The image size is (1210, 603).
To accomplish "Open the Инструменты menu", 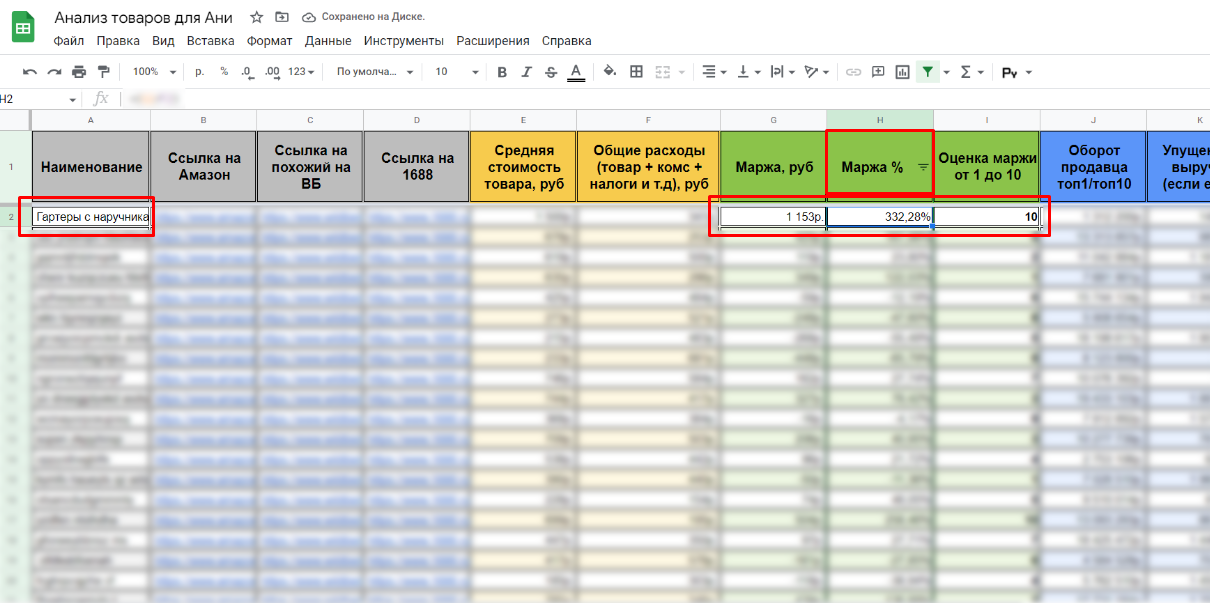I will (404, 41).
